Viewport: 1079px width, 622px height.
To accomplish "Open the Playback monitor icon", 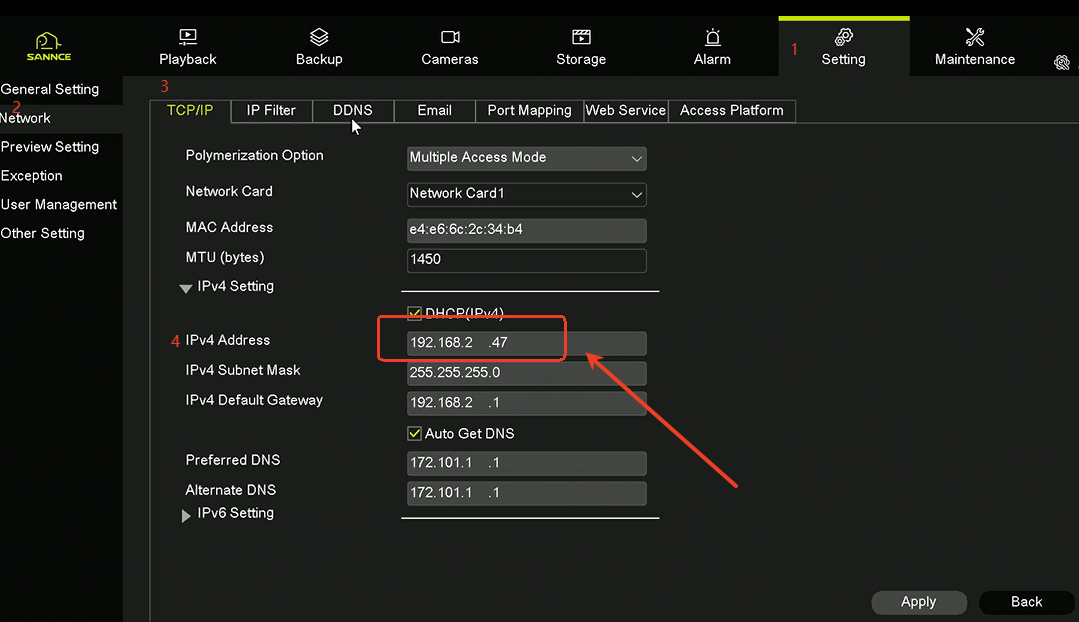I will coord(188,36).
